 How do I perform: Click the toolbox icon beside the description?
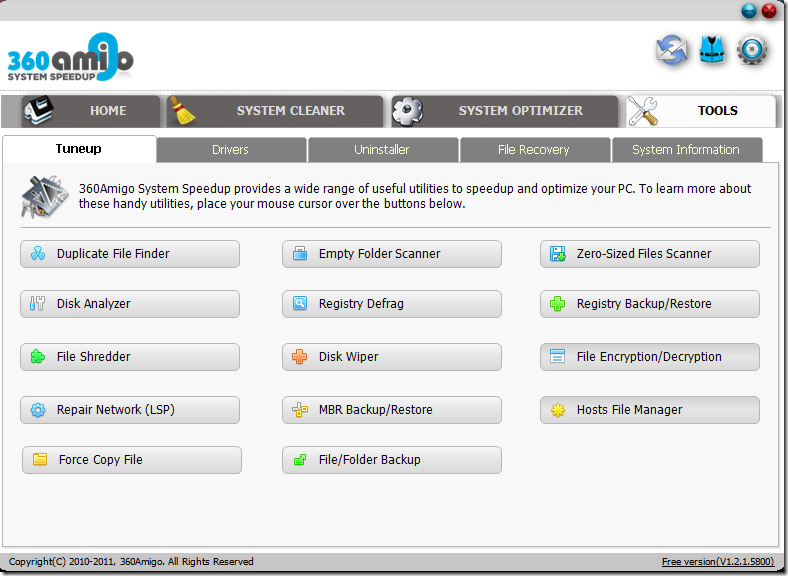point(44,197)
